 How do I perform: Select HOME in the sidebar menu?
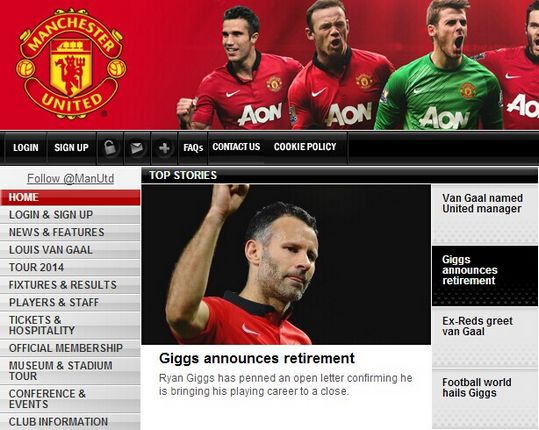tap(70, 197)
